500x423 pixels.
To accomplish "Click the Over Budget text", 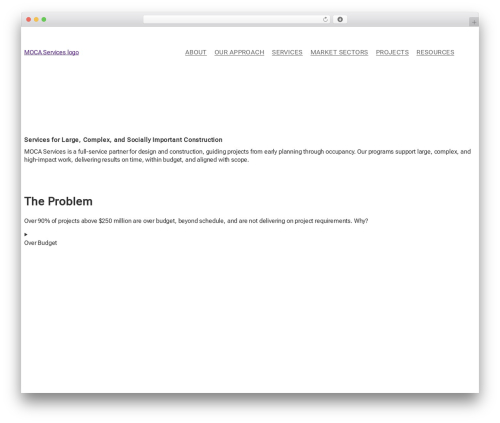I will [40, 243].
